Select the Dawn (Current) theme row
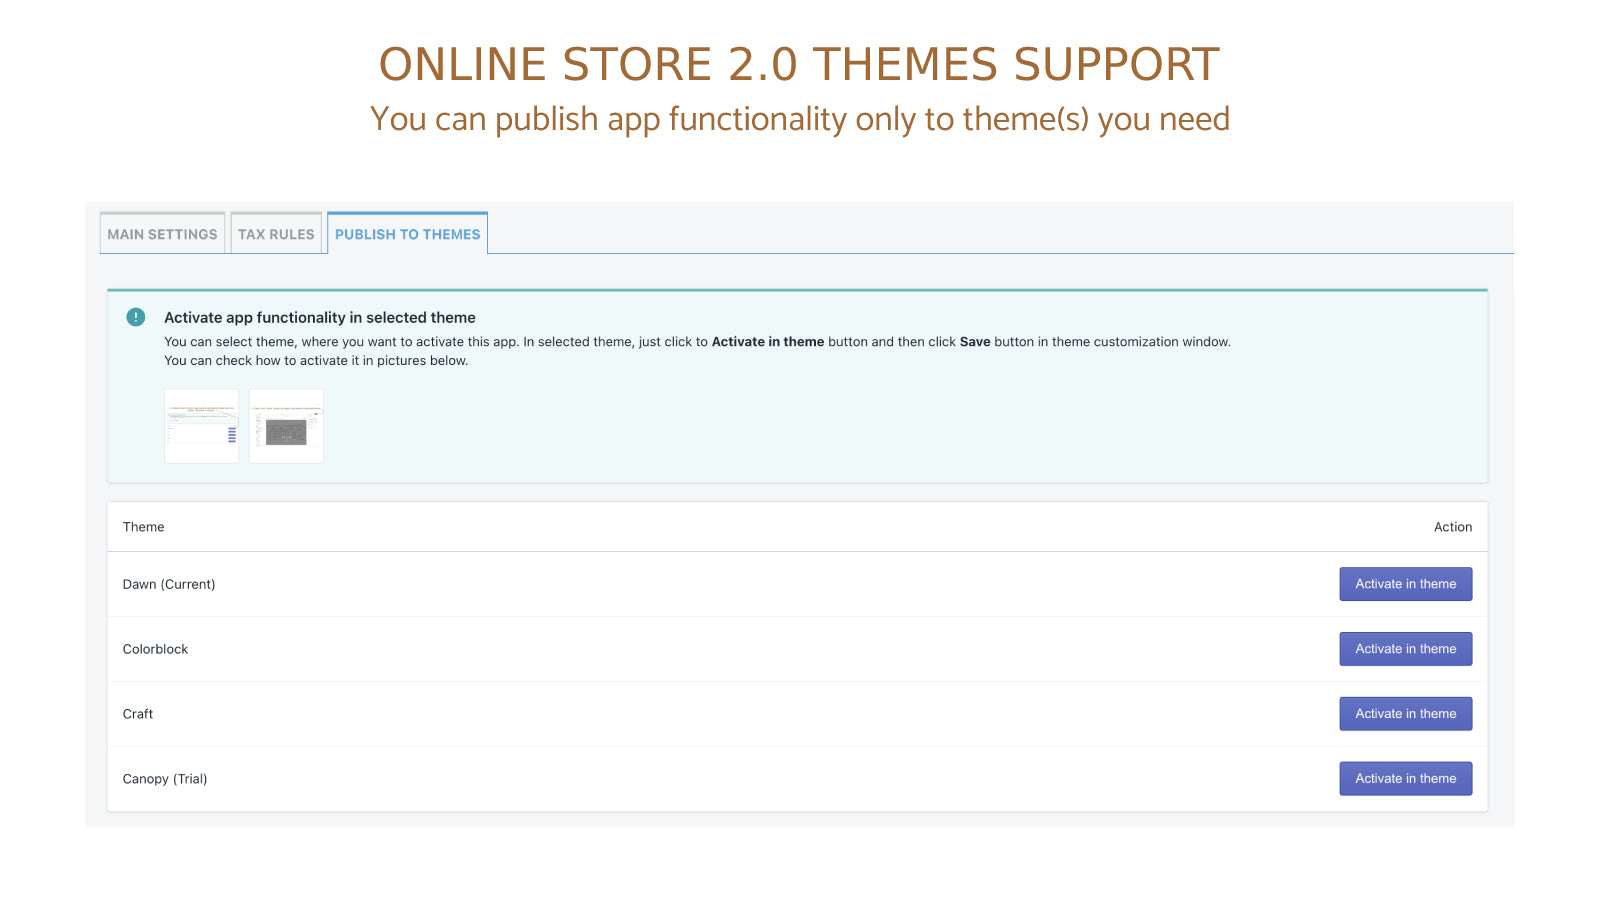Viewport: 1600px width, 900px height. pyautogui.click(x=169, y=584)
